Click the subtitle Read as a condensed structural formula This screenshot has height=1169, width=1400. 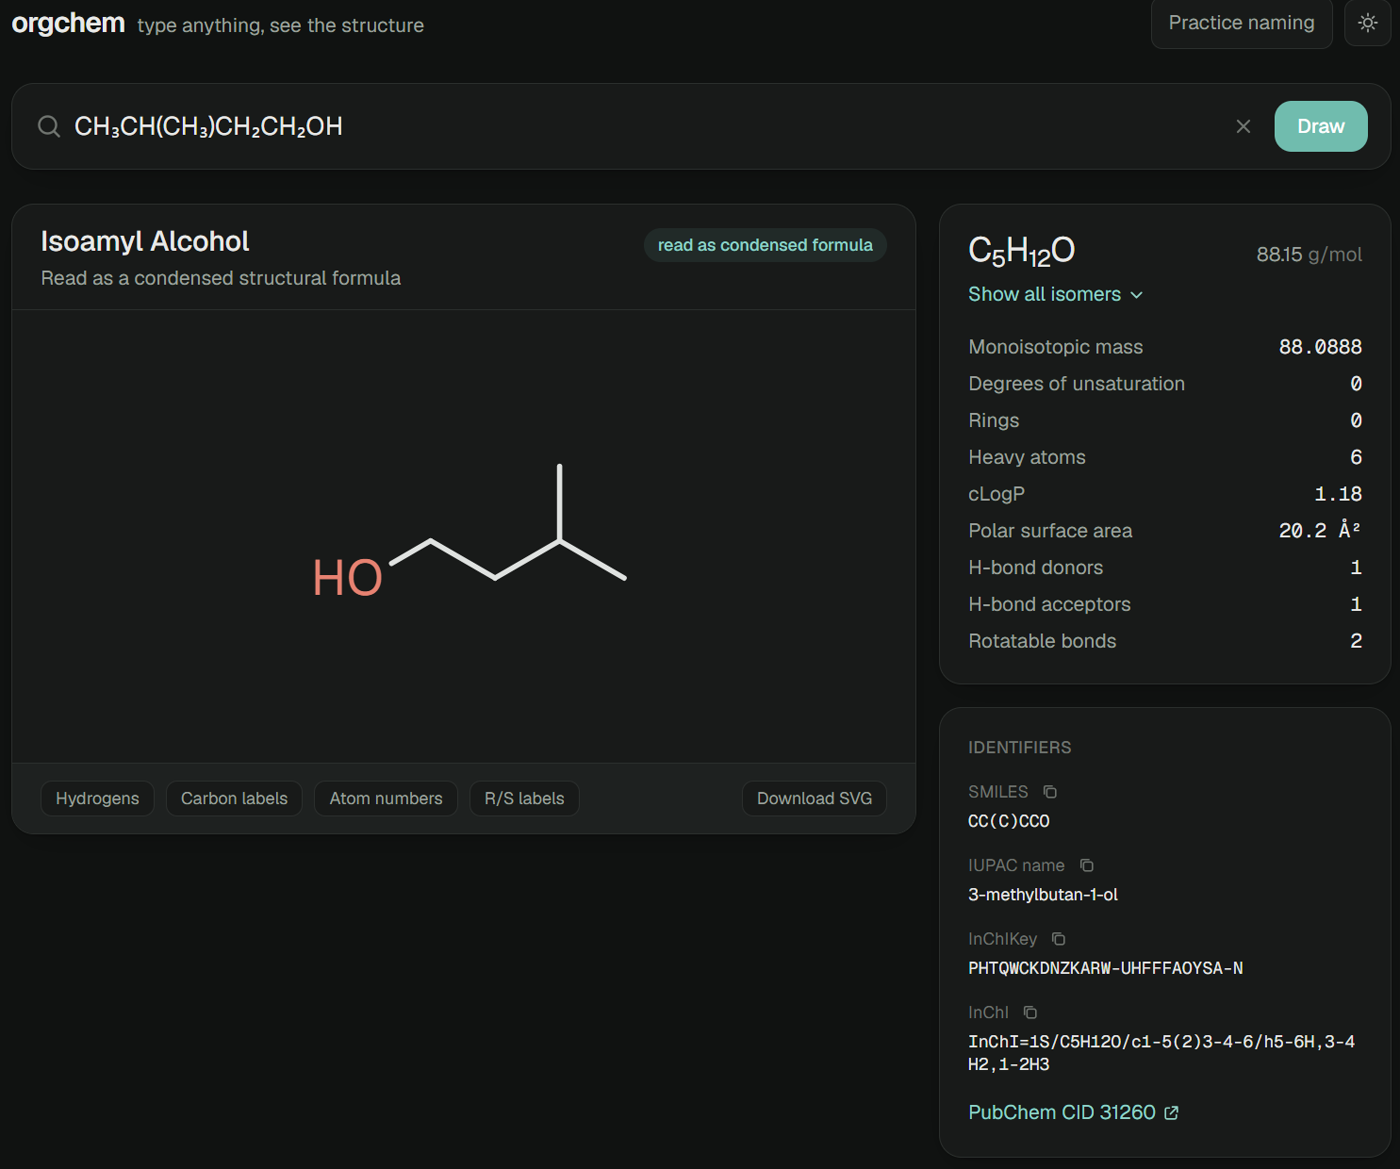[x=221, y=278]
